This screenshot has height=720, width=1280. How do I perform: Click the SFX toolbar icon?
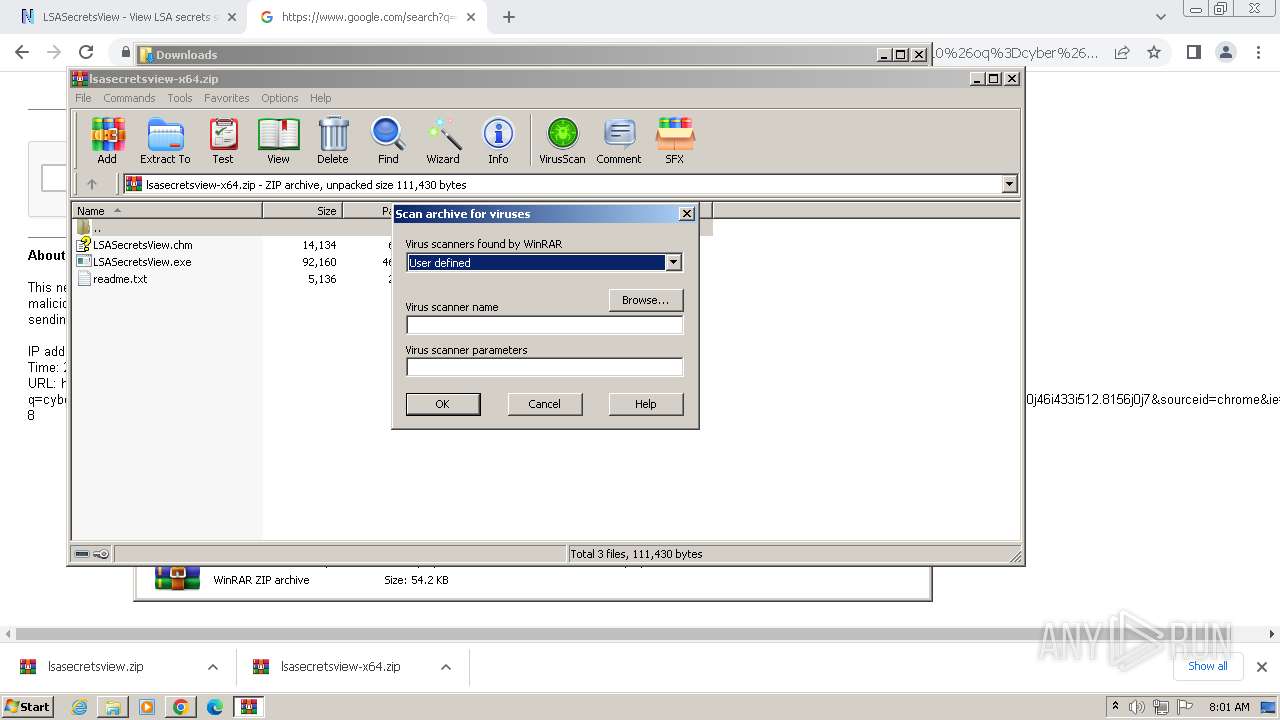(x=675, y=141)
